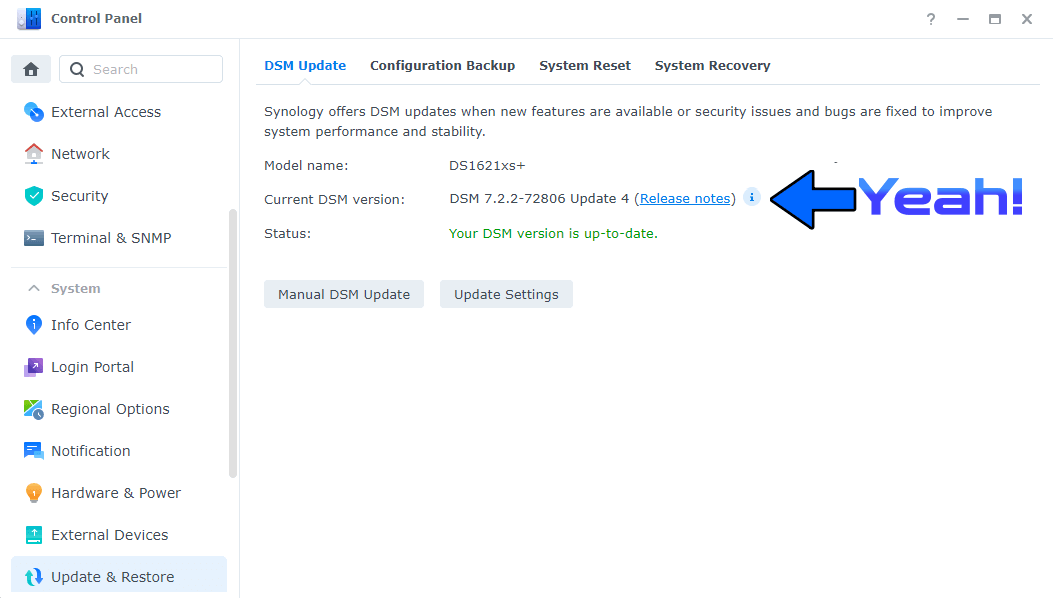Select Notification in the sidebar
This screenshot has height=598, width=1053.
coord(118,451)
